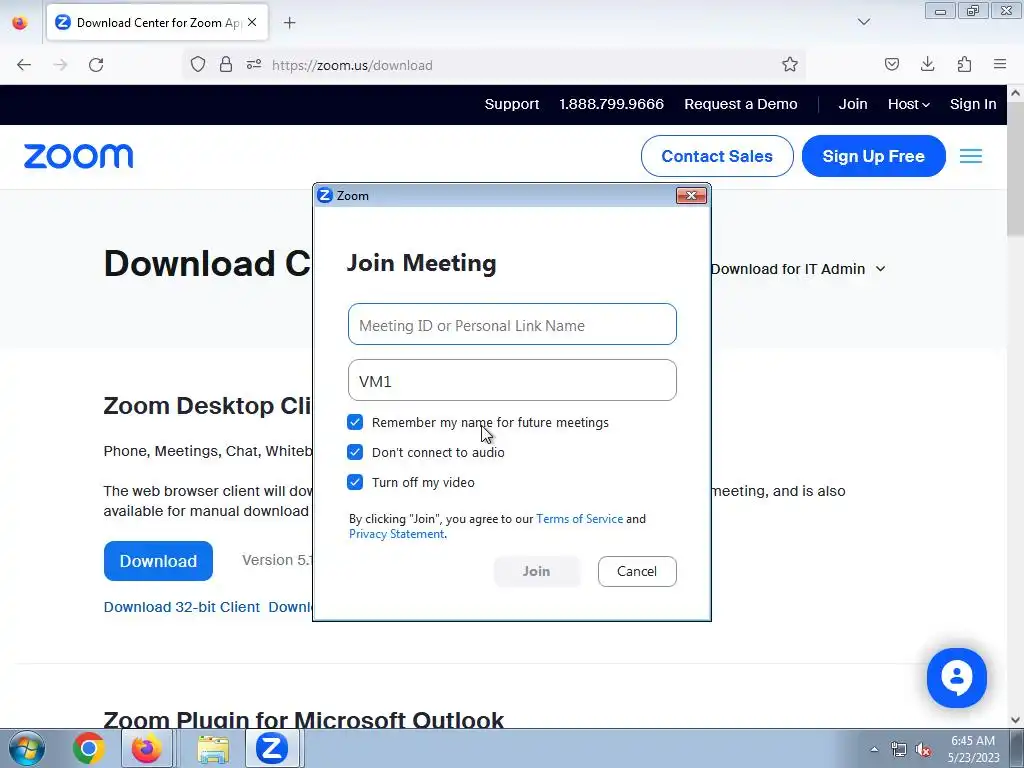Uncheck Remember my name for future meetings
Screen dimensions: 1024x768
coord(355,422)
